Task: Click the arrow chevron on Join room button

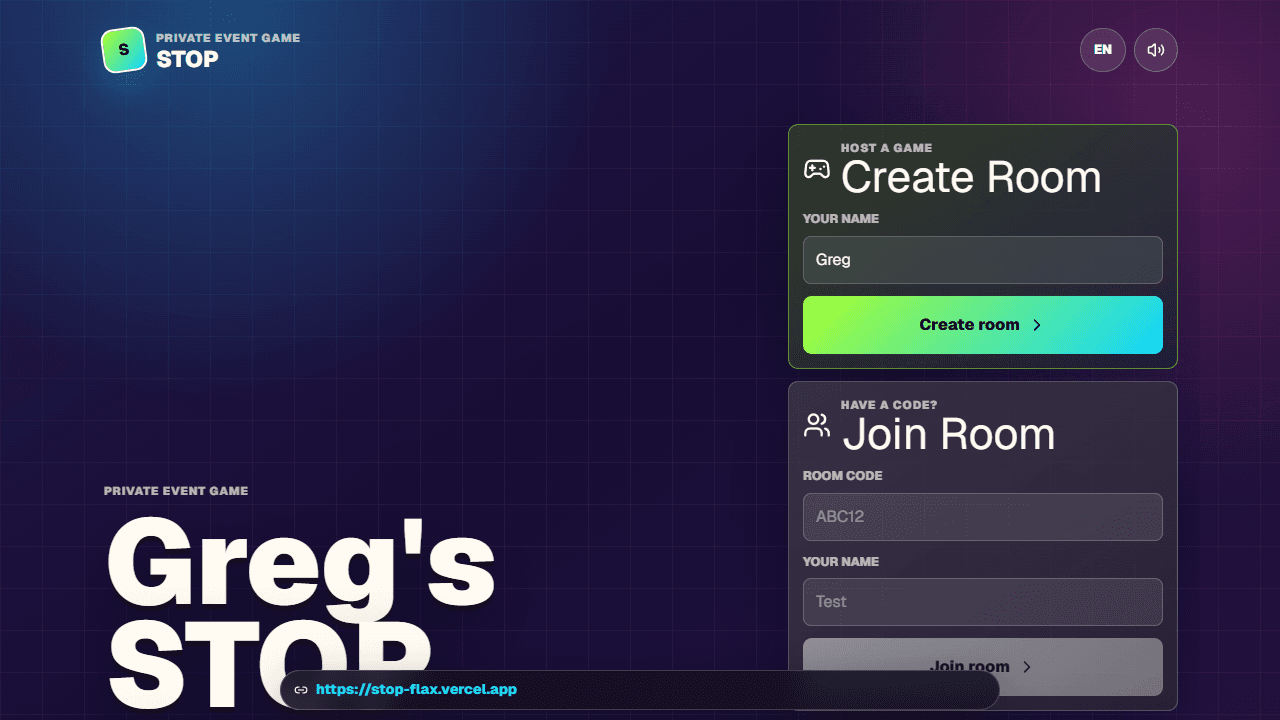Action: click(x=1027, y=667)
